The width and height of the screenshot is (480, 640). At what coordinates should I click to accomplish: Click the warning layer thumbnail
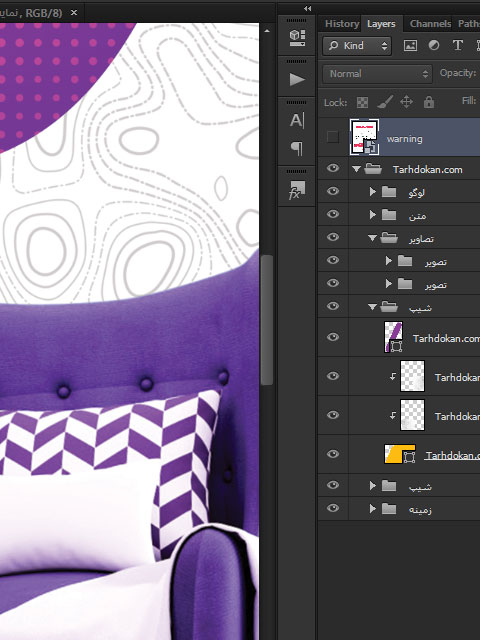click(364, 137)
